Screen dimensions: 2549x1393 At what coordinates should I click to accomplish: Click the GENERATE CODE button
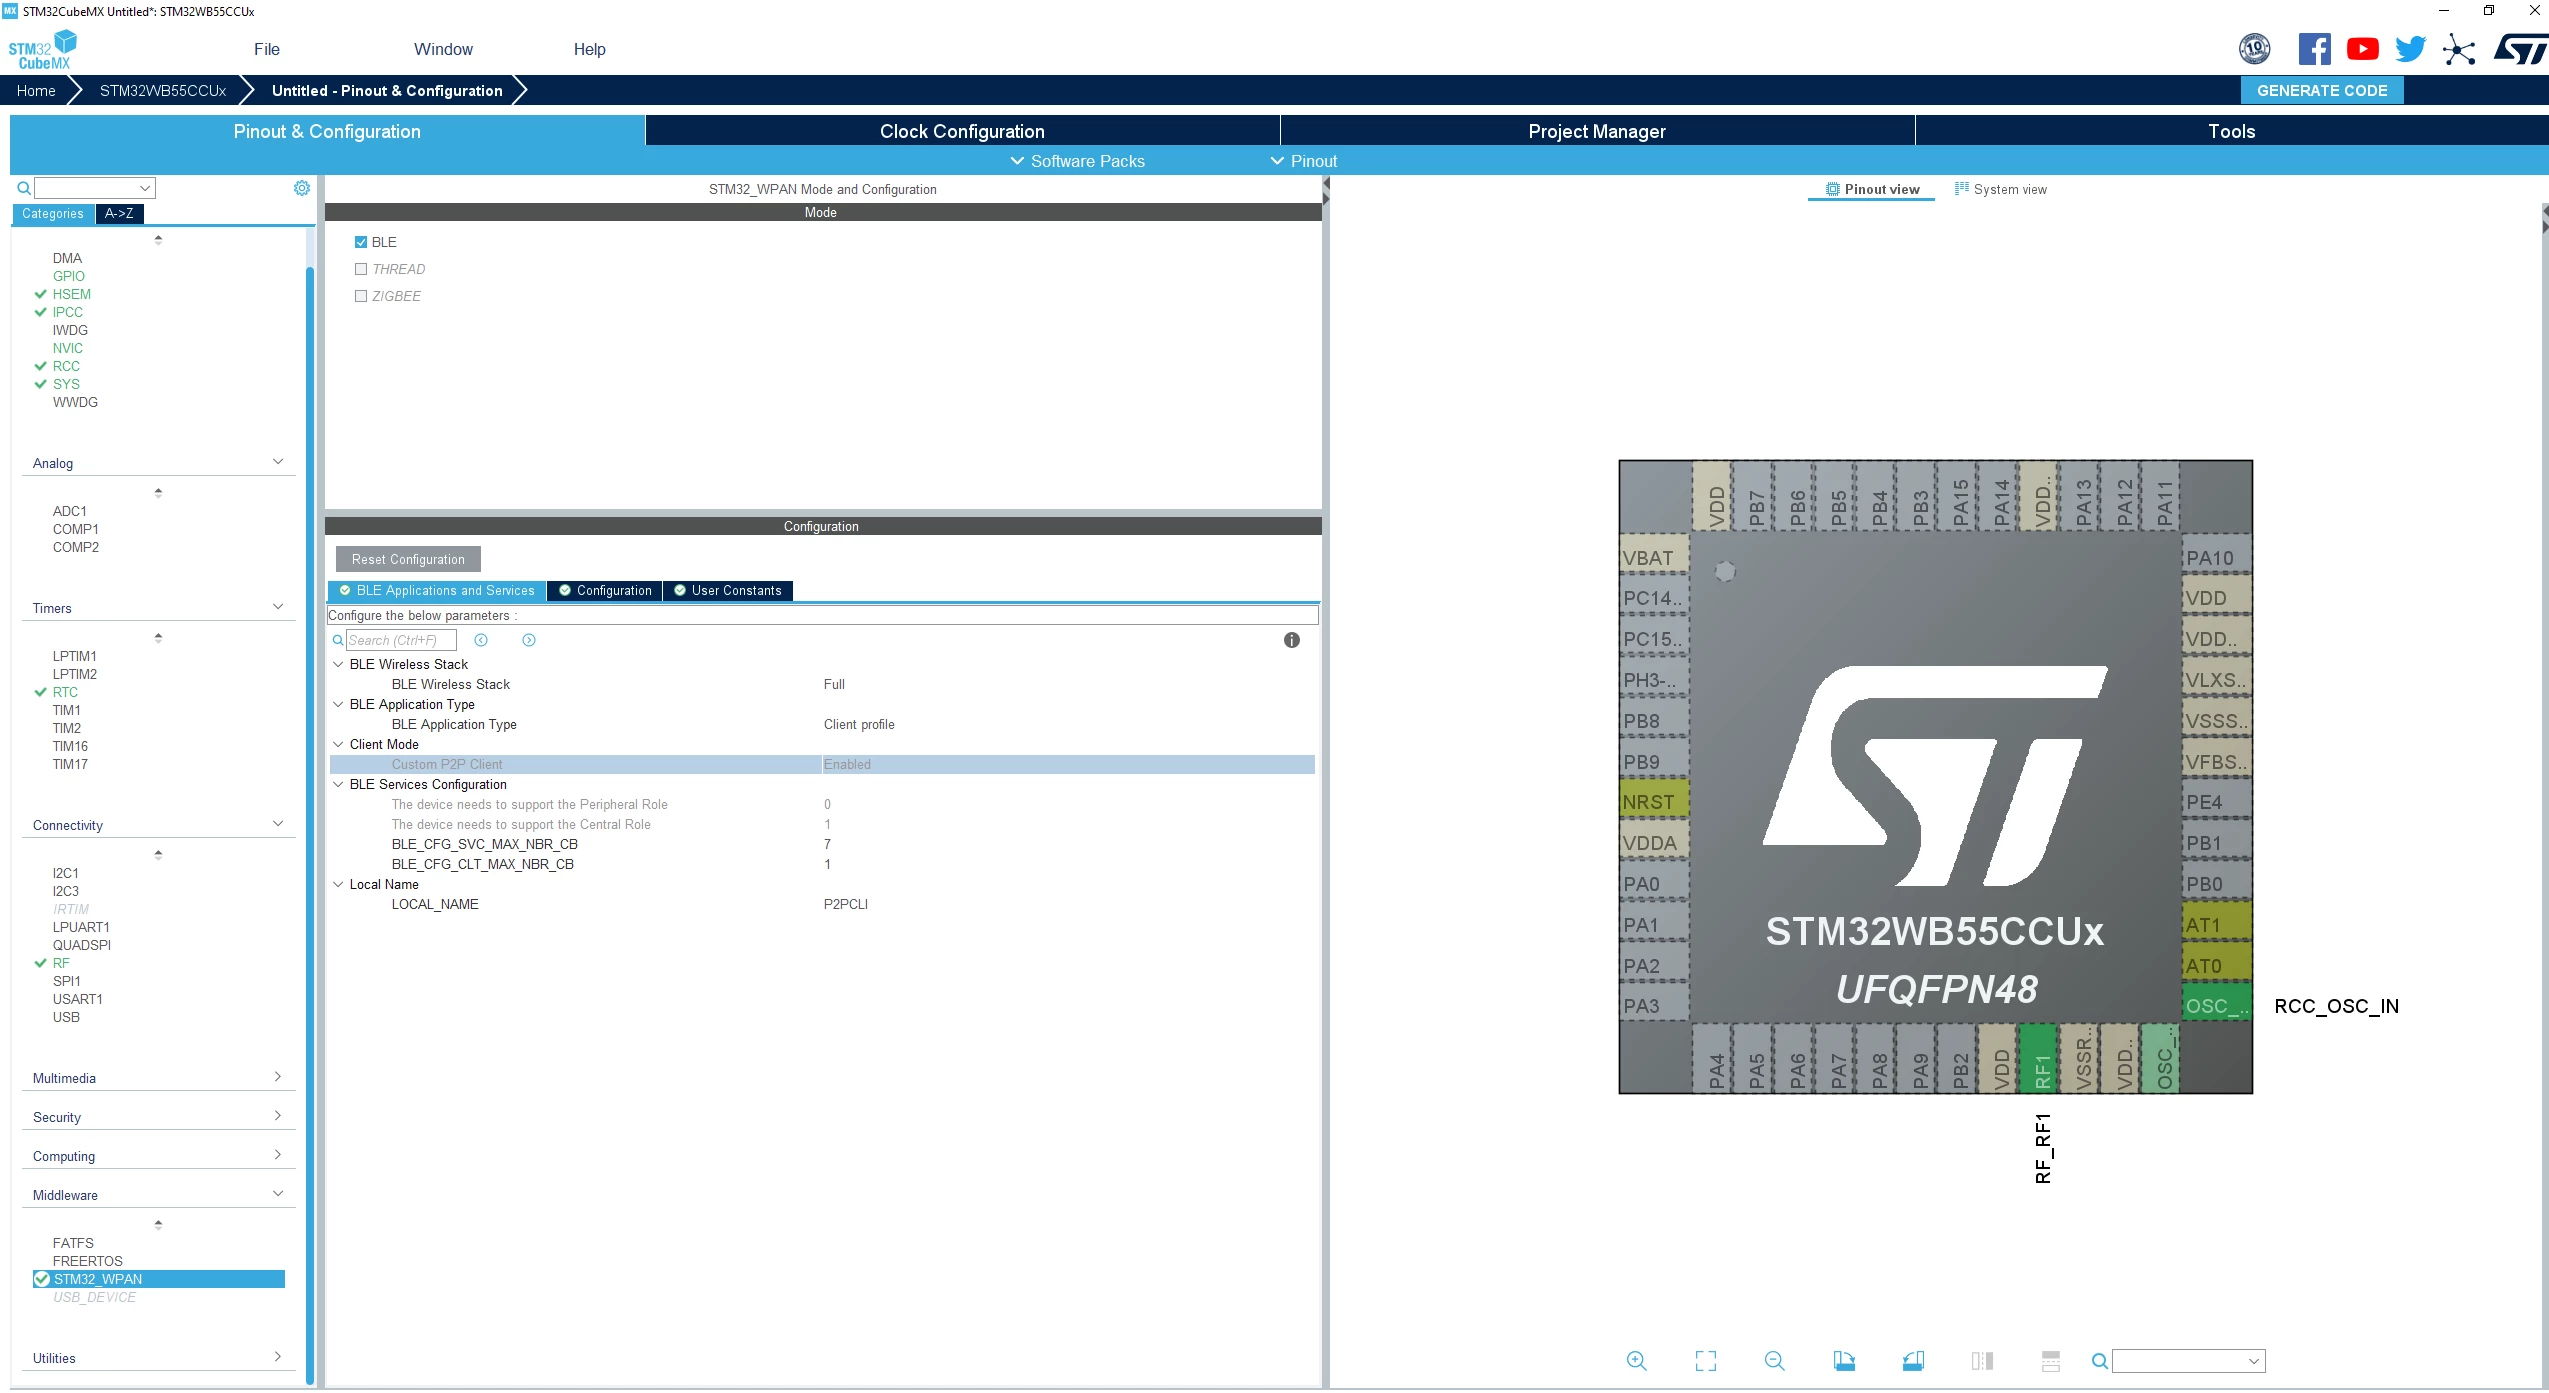point(2321,90)
